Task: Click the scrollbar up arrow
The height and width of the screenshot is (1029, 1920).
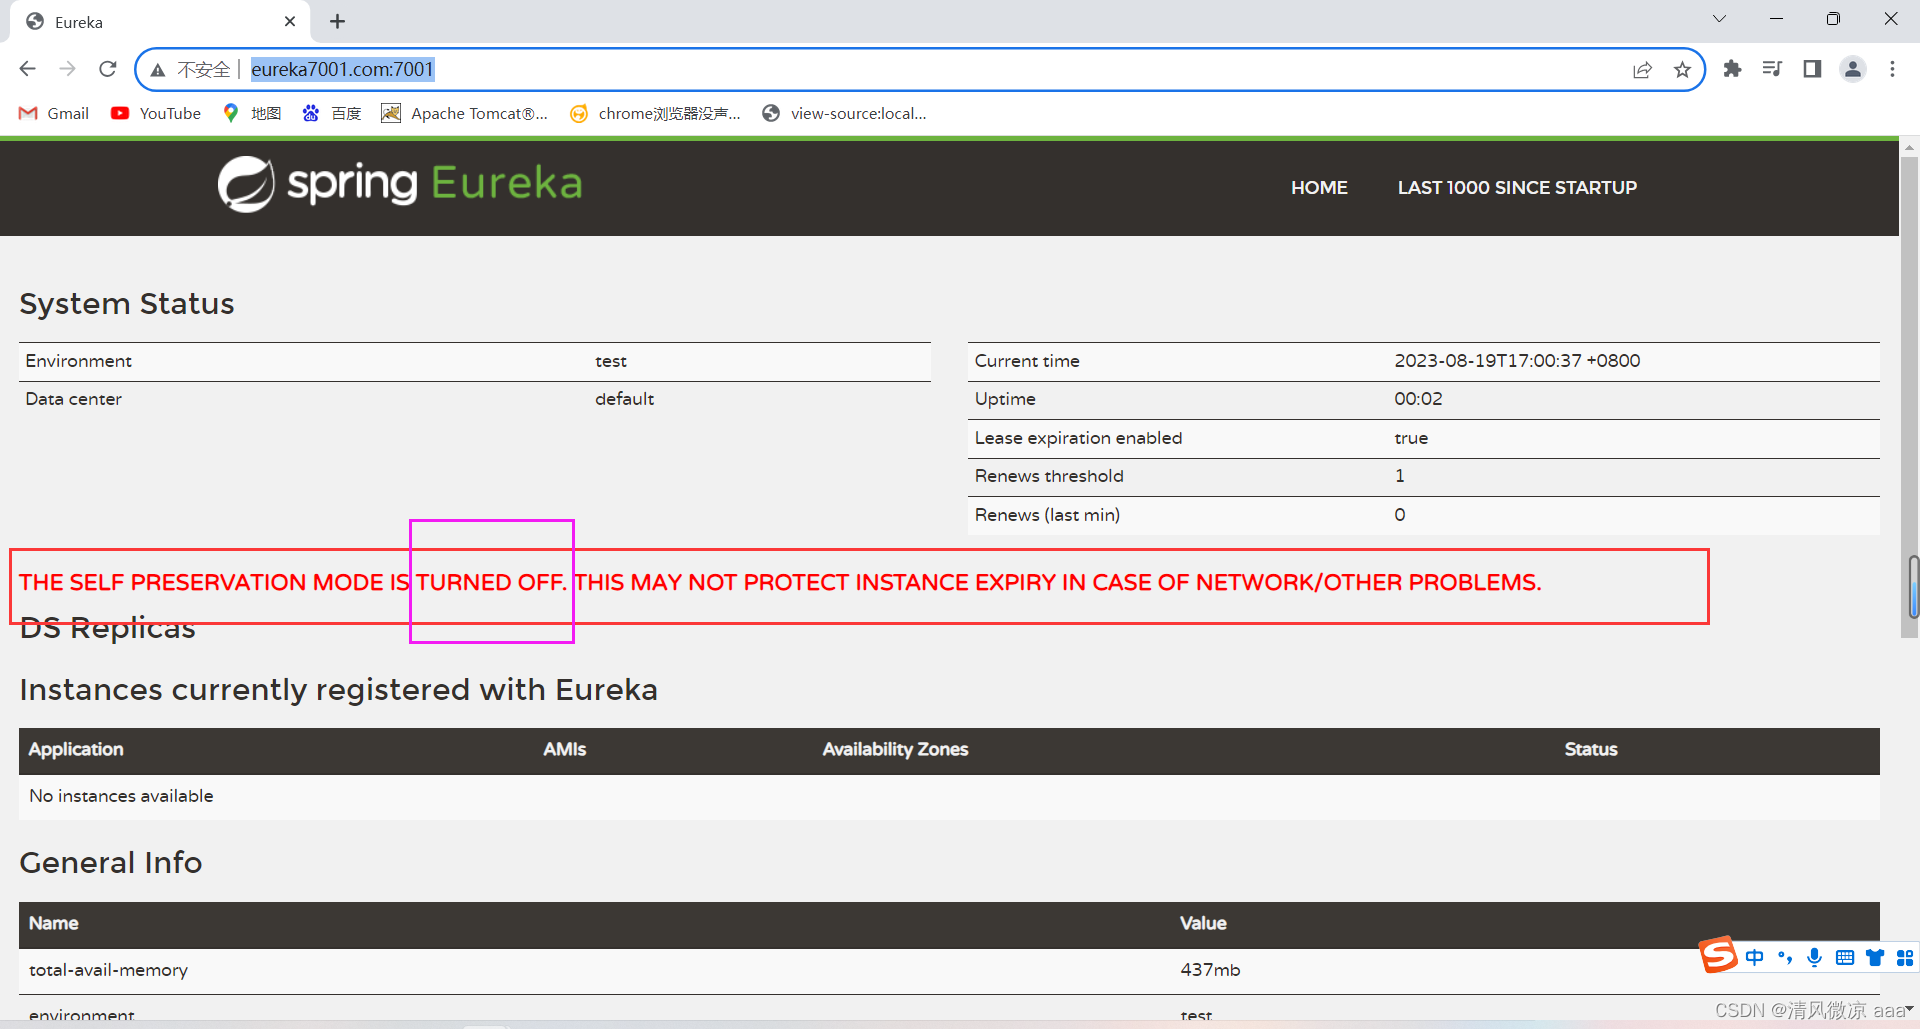Action: tap(1909, 147)
